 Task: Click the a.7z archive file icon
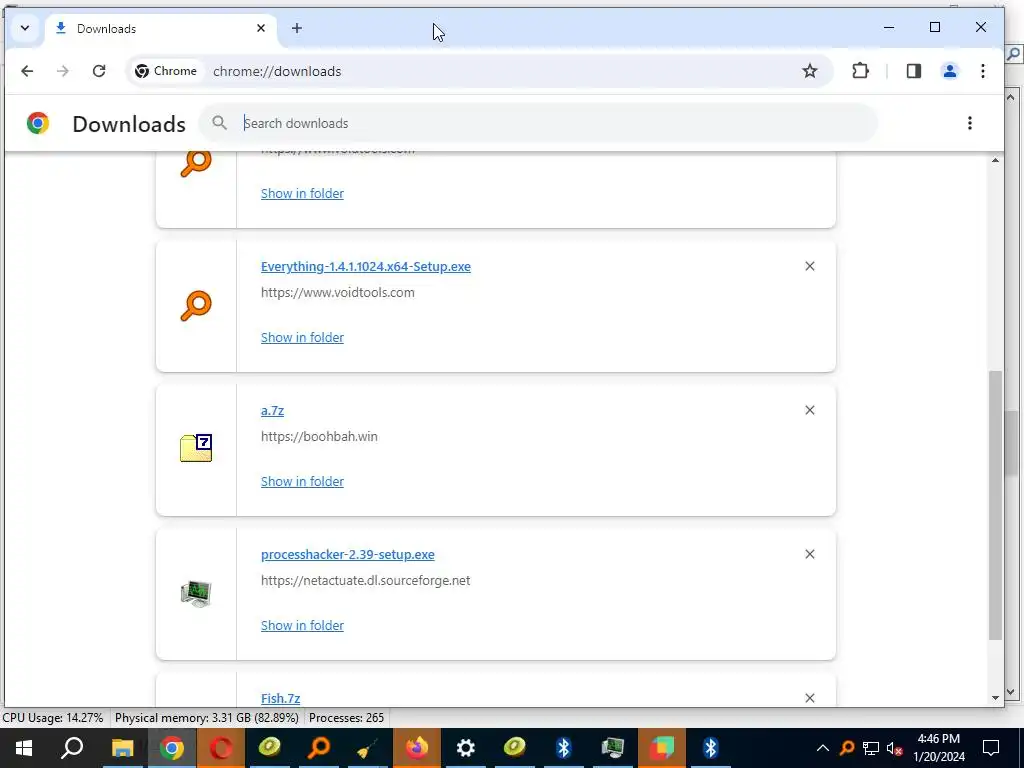pyautogui.click(x=196, y=448)
